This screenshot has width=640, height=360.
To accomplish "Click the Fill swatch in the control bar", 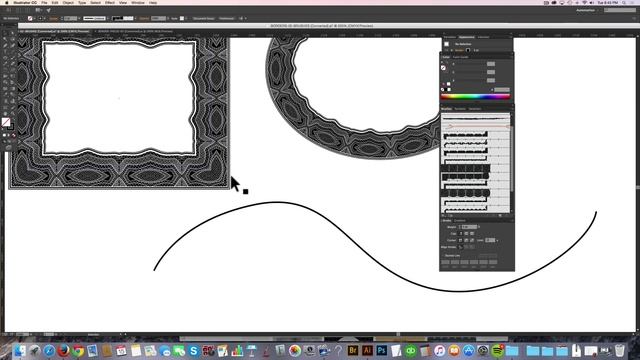I will pos(30,18).
